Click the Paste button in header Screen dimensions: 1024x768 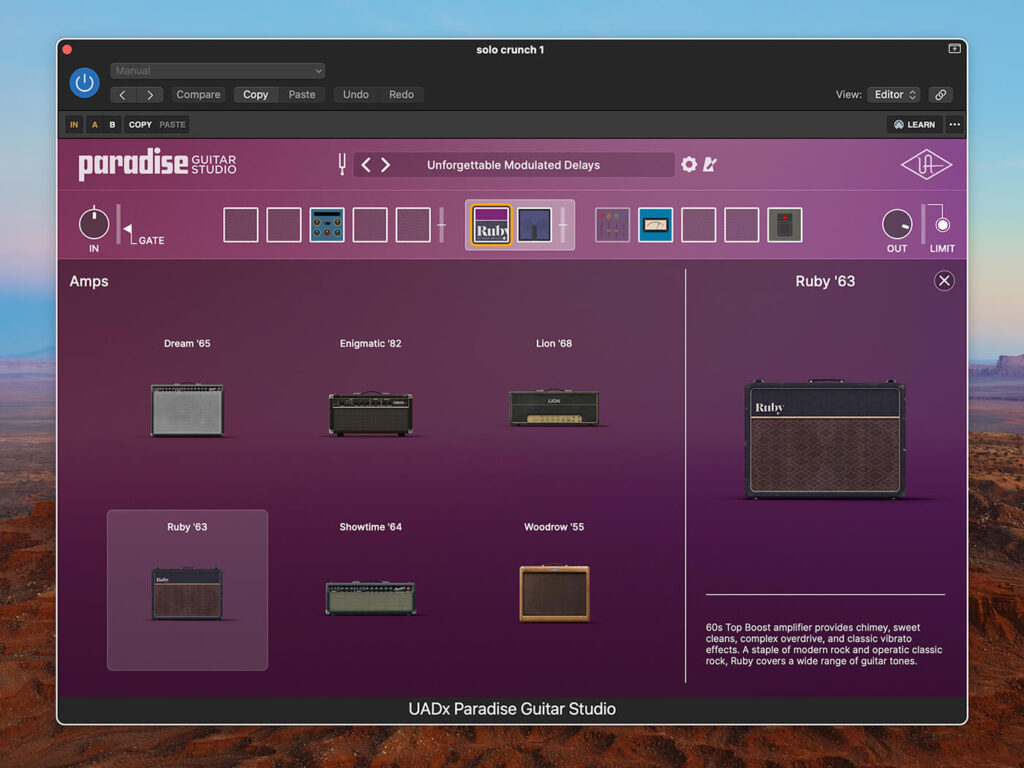[x=302, y=95]
